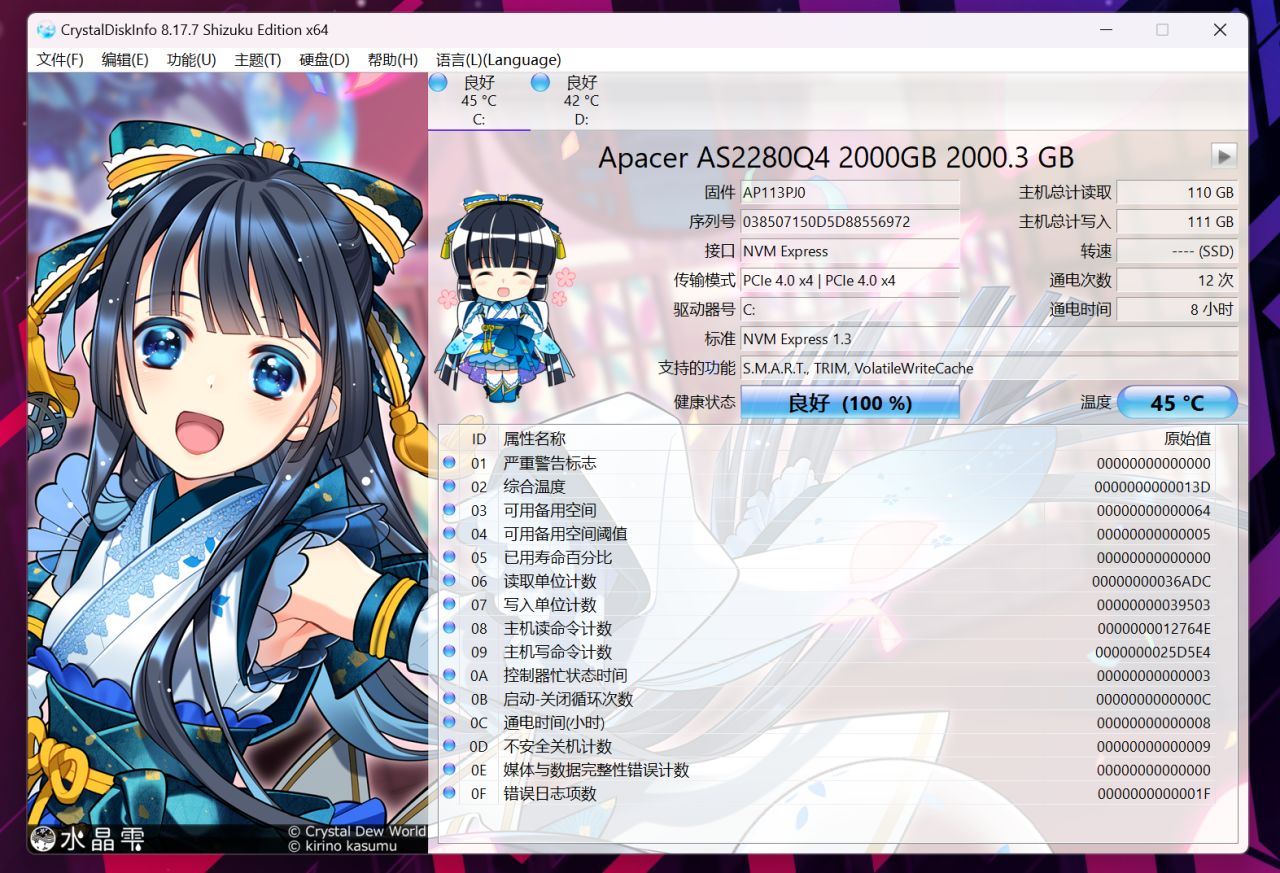This screenshot has width=1280, height=873.
Task: Click the 111 GB host writes value
Action: [1177, 221]
